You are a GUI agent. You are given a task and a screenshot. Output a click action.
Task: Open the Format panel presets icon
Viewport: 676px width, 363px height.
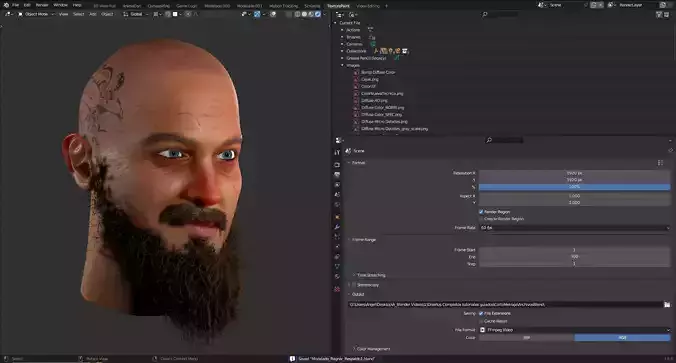tap(660, 163)
